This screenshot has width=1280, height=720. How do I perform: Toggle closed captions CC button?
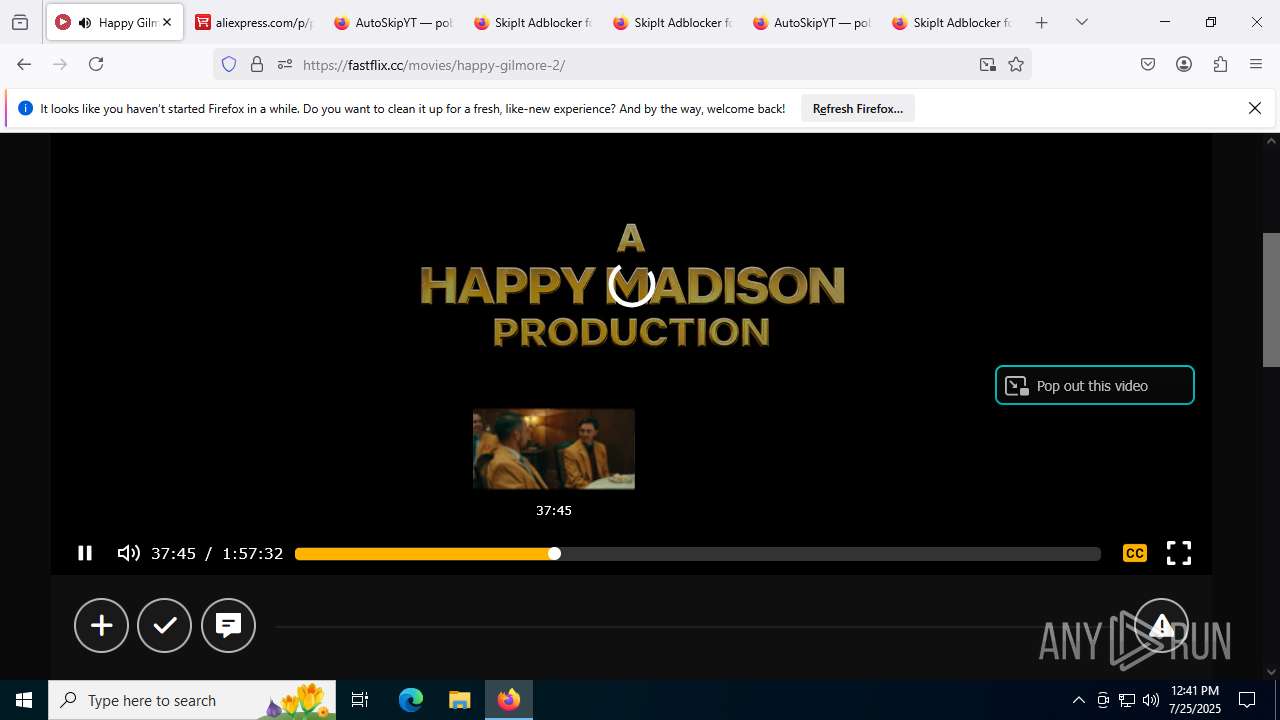click(1134, 553)
